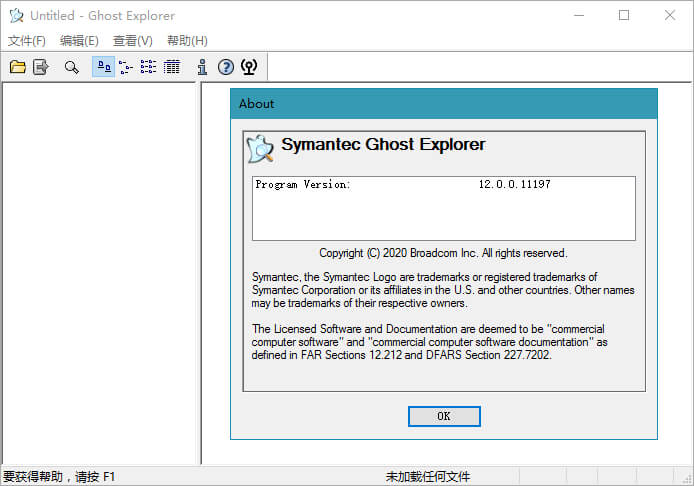Open the 文件(F) menu

pyautogui.click(x=27, y=41)
